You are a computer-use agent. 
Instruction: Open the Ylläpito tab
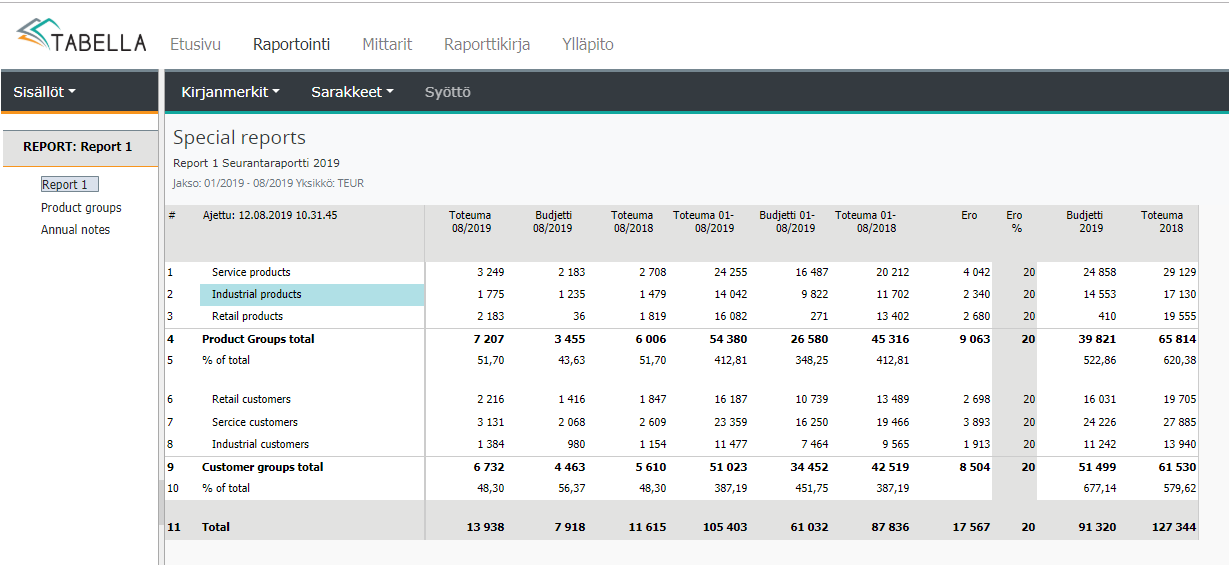point(588,45)
